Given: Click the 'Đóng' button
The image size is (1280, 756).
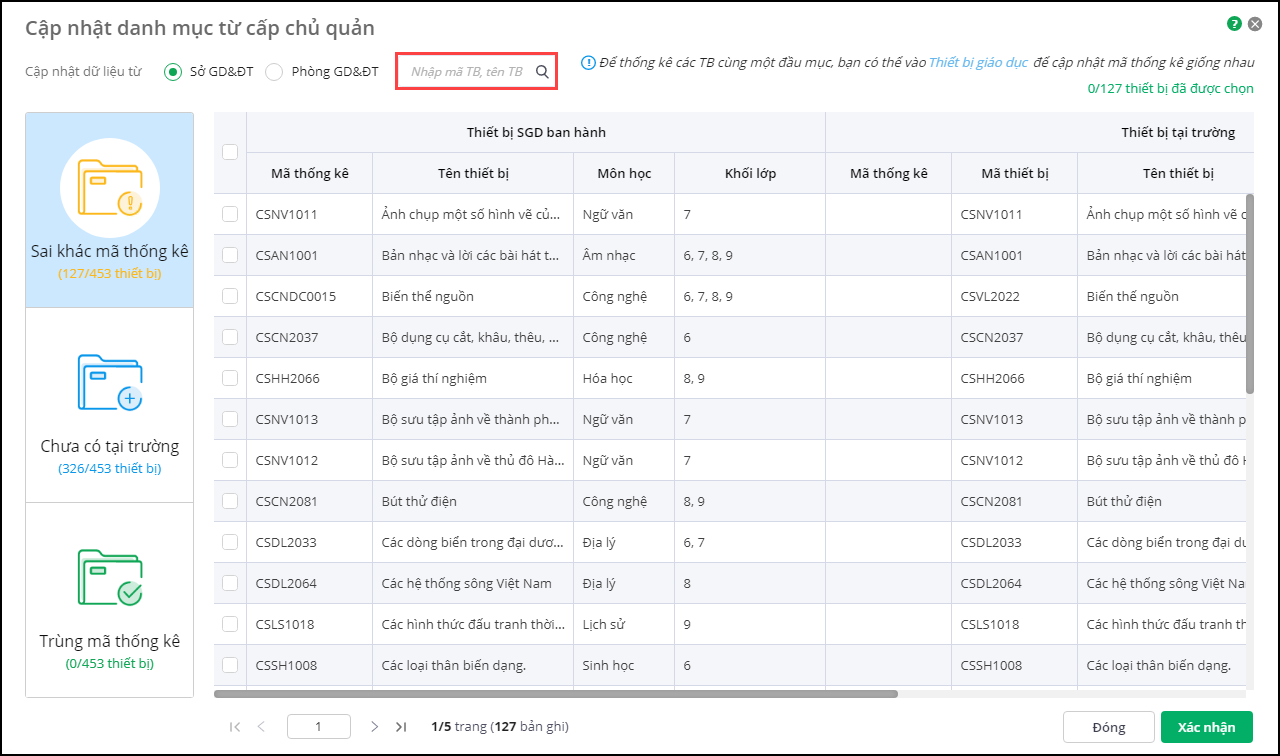Looking at the screenshot, I should pos(1108,727).
